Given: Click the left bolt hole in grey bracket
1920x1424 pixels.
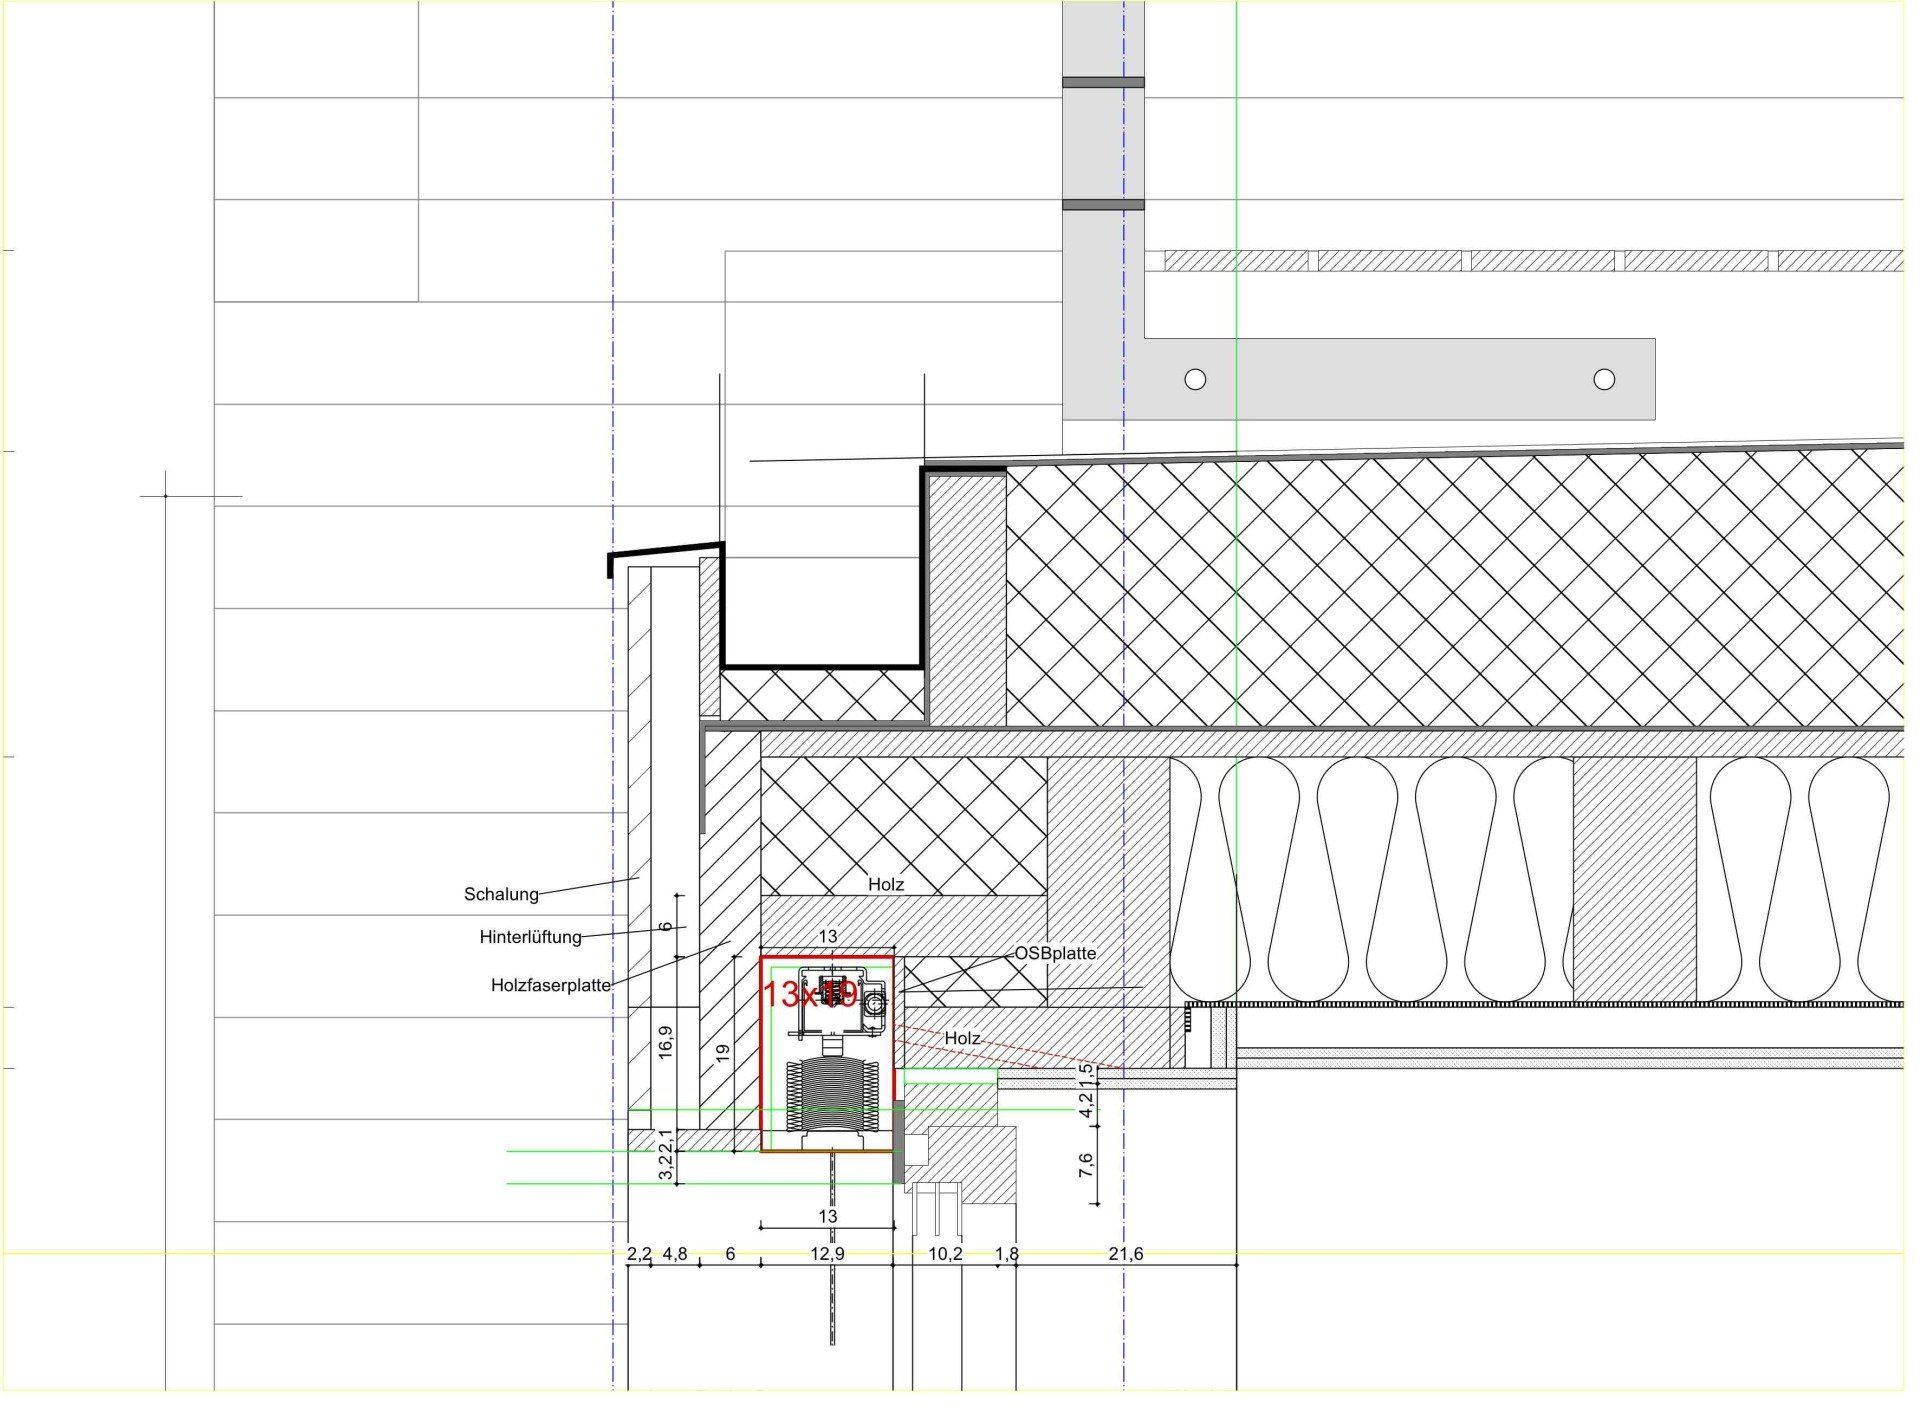Looking at the screenshot, I should [x=1195, y=379].
